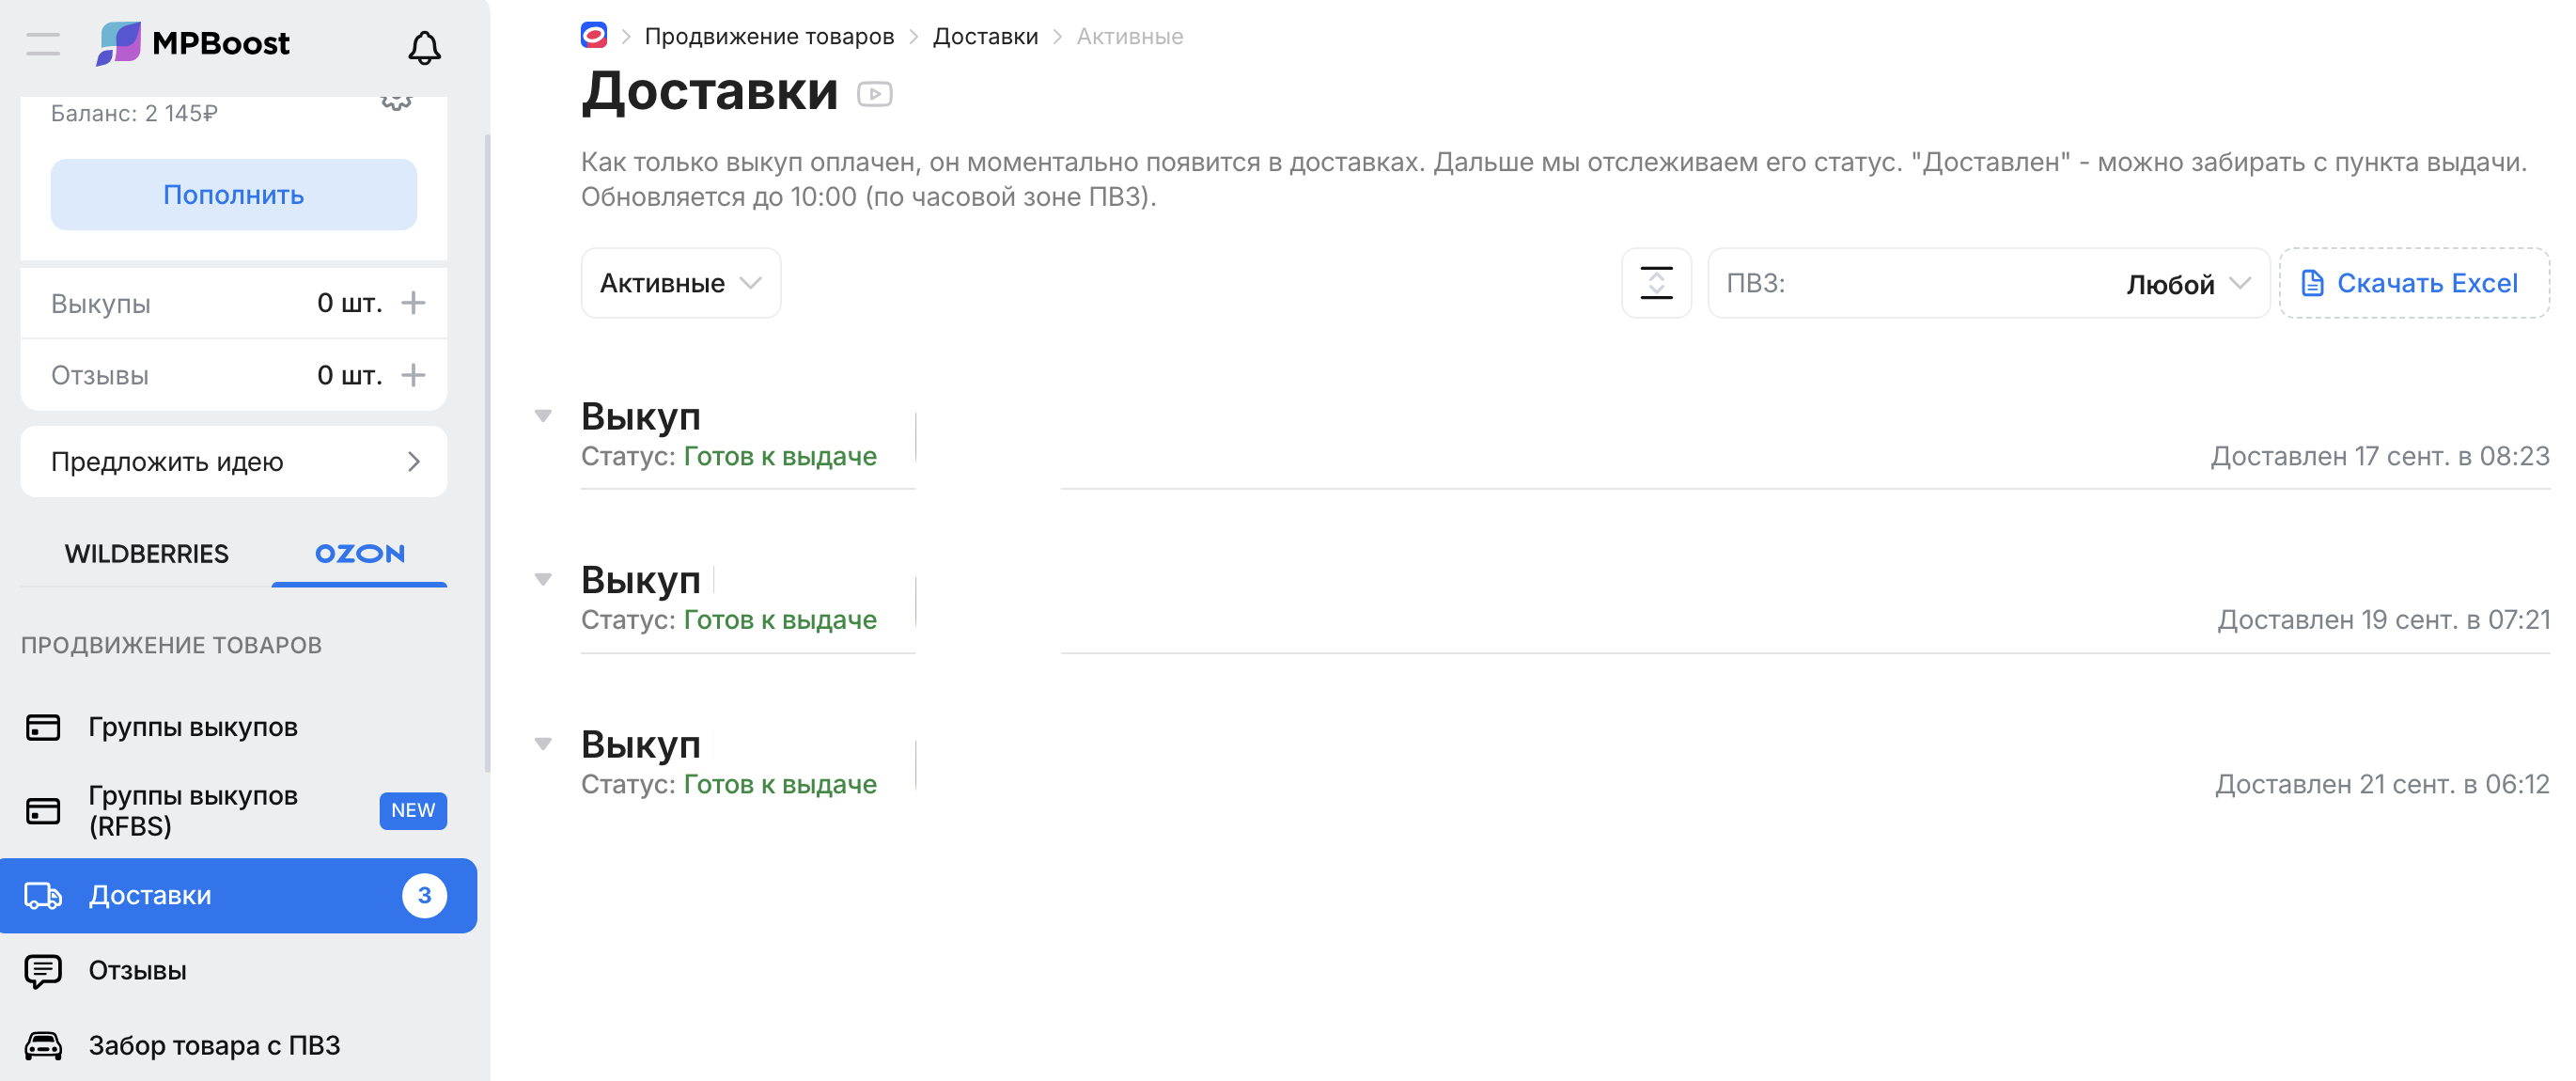The image size is (2576, 1081).
Task: Open Группы выкупов in sidebar
Action: [x=193, y=727]
